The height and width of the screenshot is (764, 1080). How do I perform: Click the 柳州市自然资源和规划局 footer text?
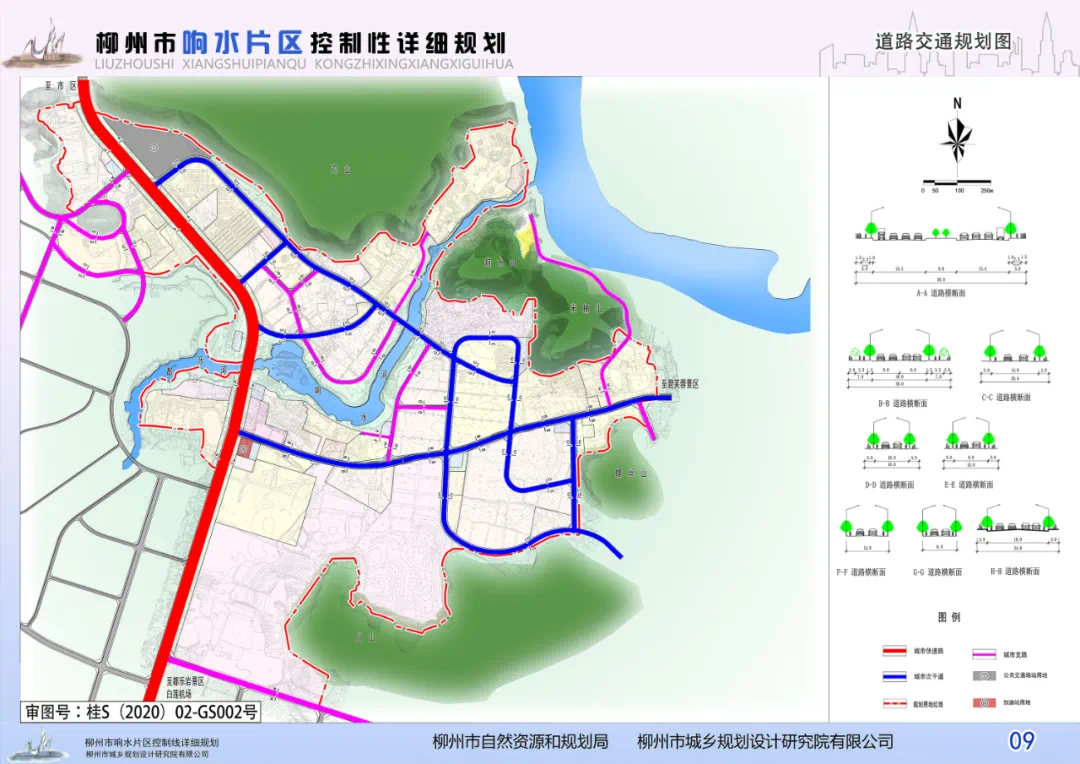520,742
